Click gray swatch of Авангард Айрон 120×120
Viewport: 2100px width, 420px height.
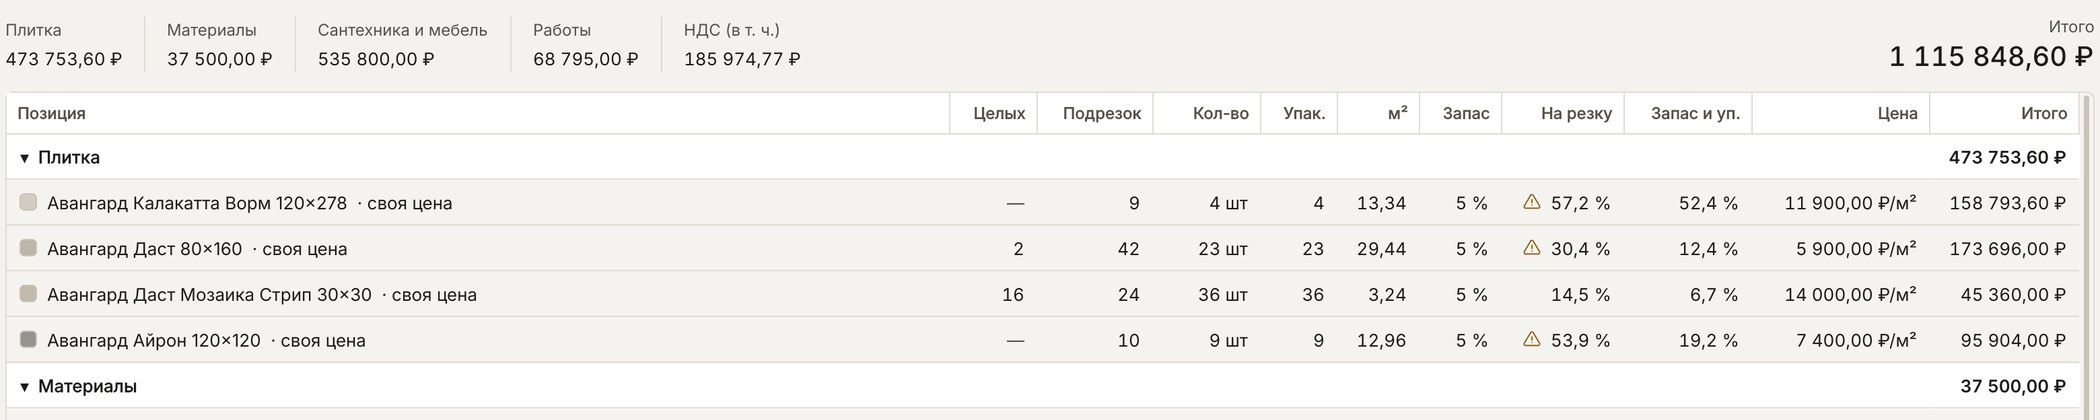pos(28,340)
